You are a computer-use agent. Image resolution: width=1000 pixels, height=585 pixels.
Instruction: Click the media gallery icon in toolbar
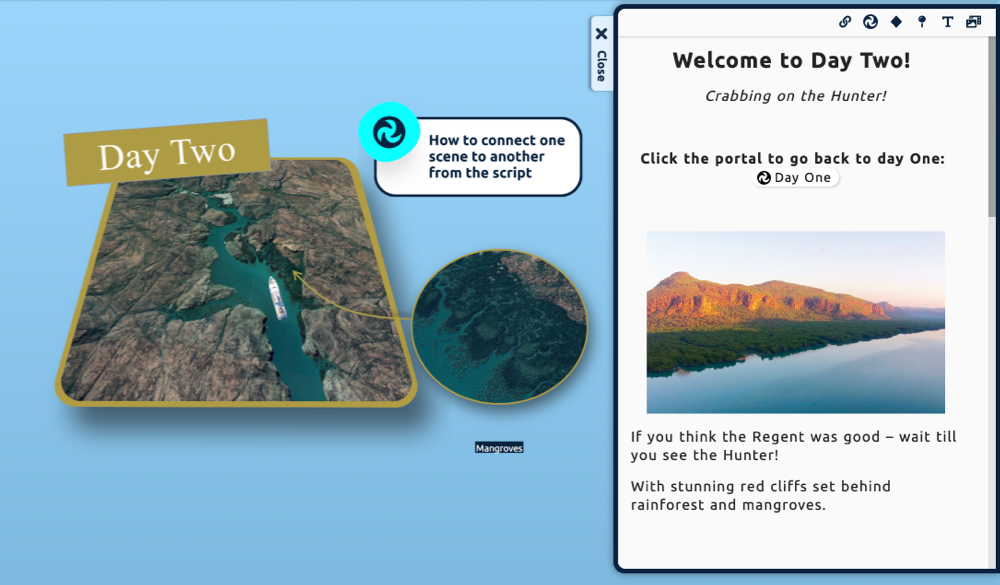[973, 22]
